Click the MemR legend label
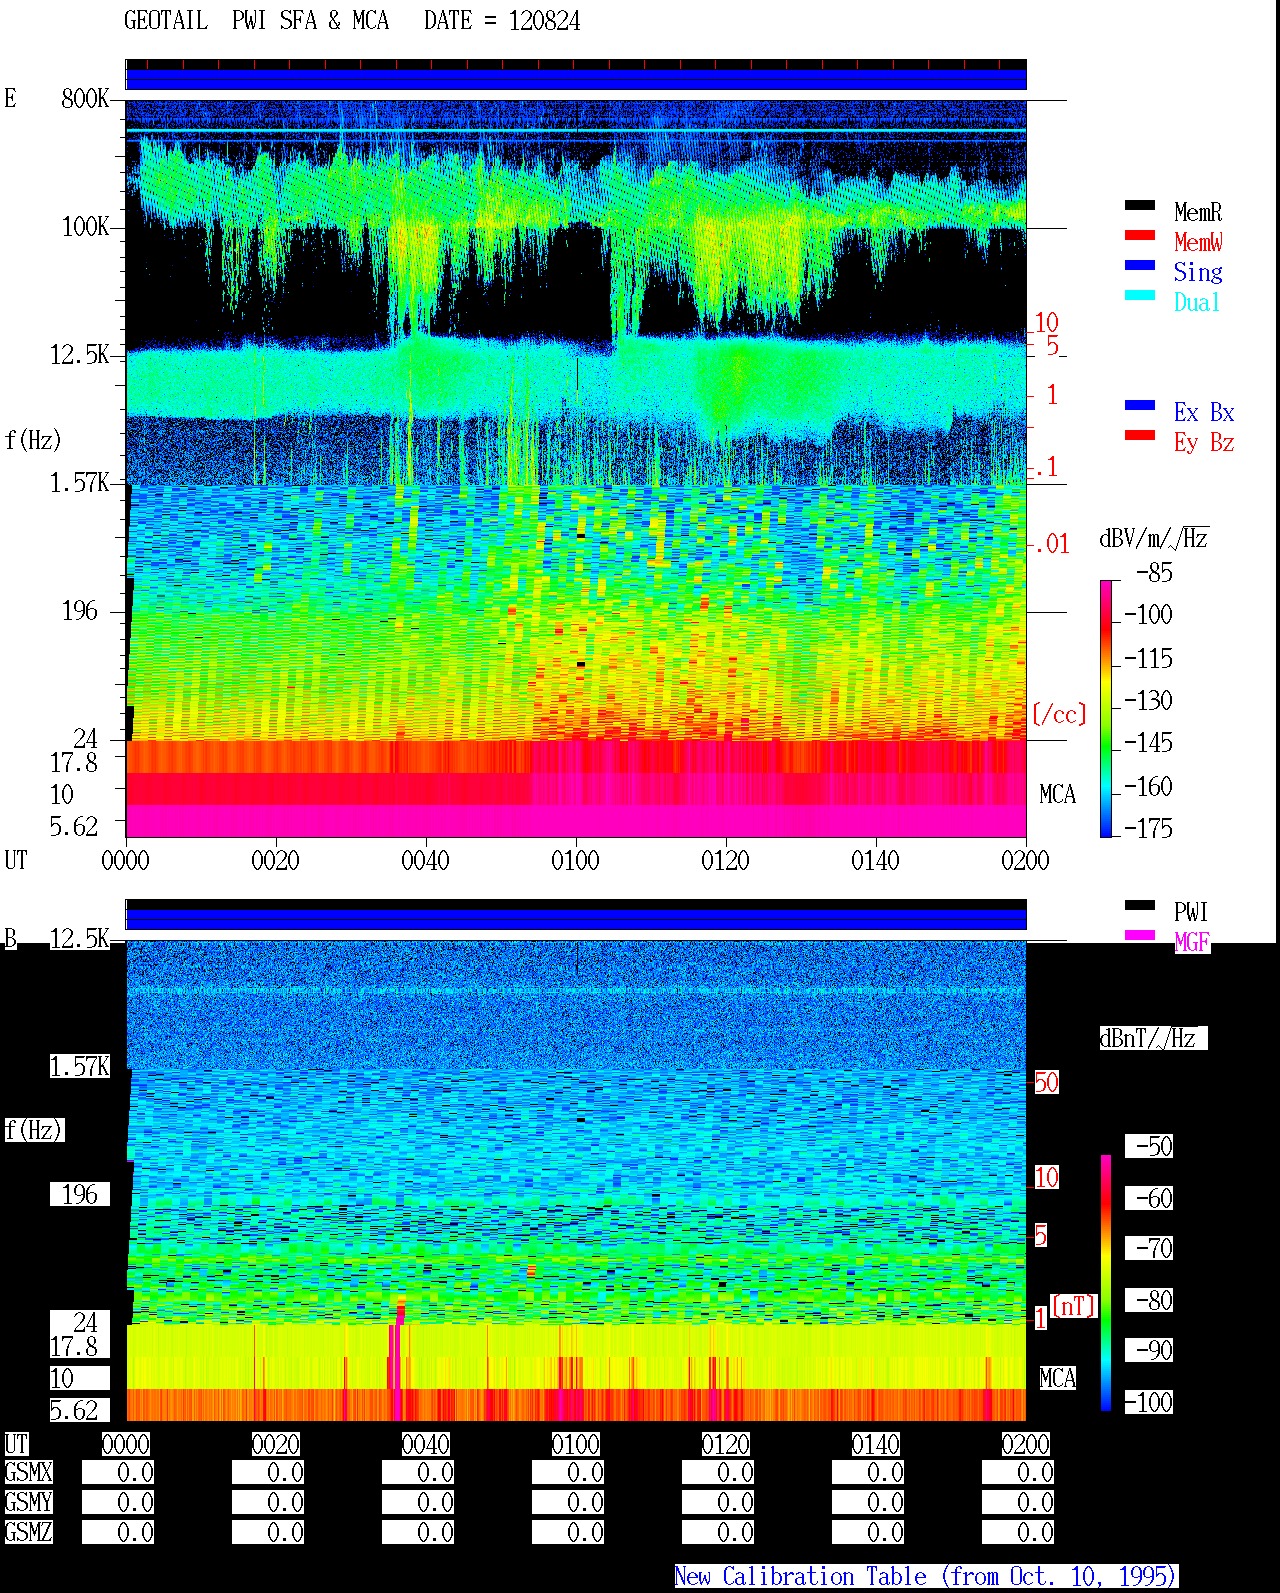 pyautogui.click(x=1198, y=212)
